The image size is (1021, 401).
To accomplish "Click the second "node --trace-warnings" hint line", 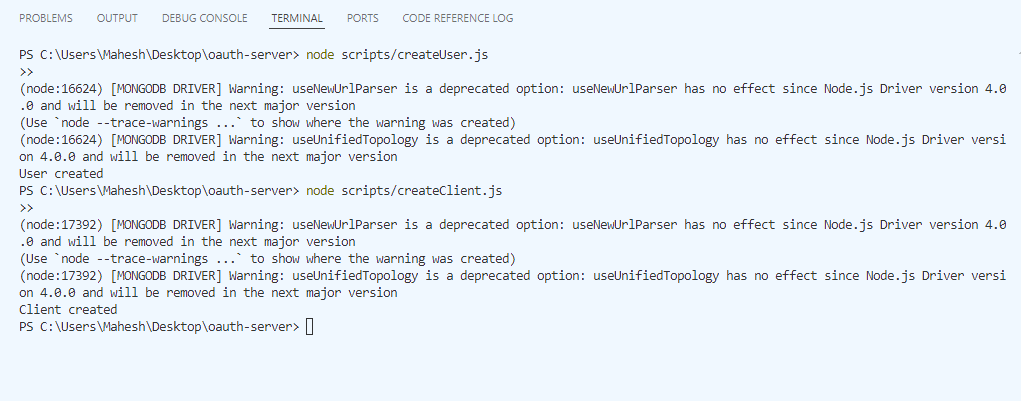I will pos(266,259).
